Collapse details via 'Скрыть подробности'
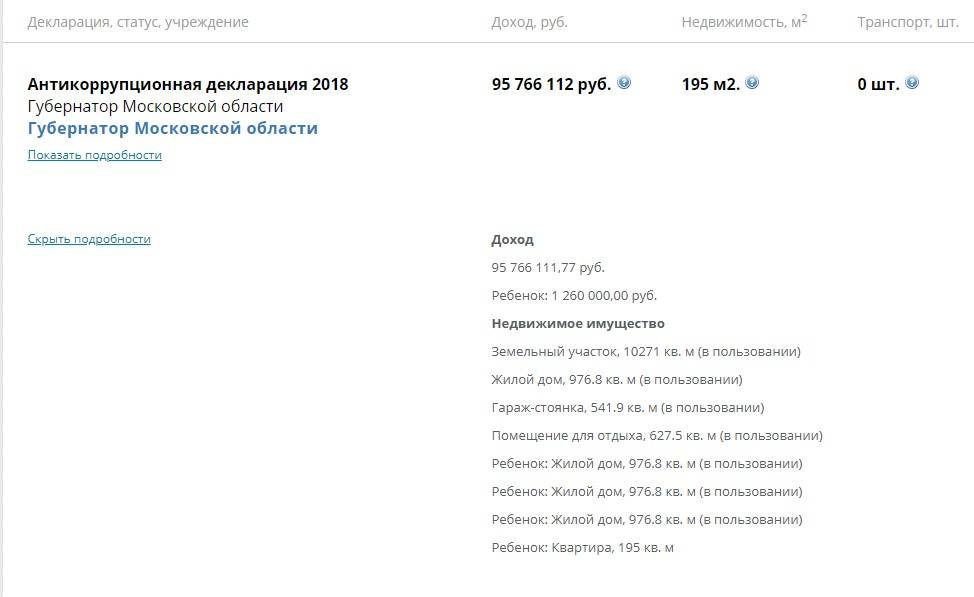The height and width of the screenshot is (597, 974). pyautogui.click(x=89, y=239)
